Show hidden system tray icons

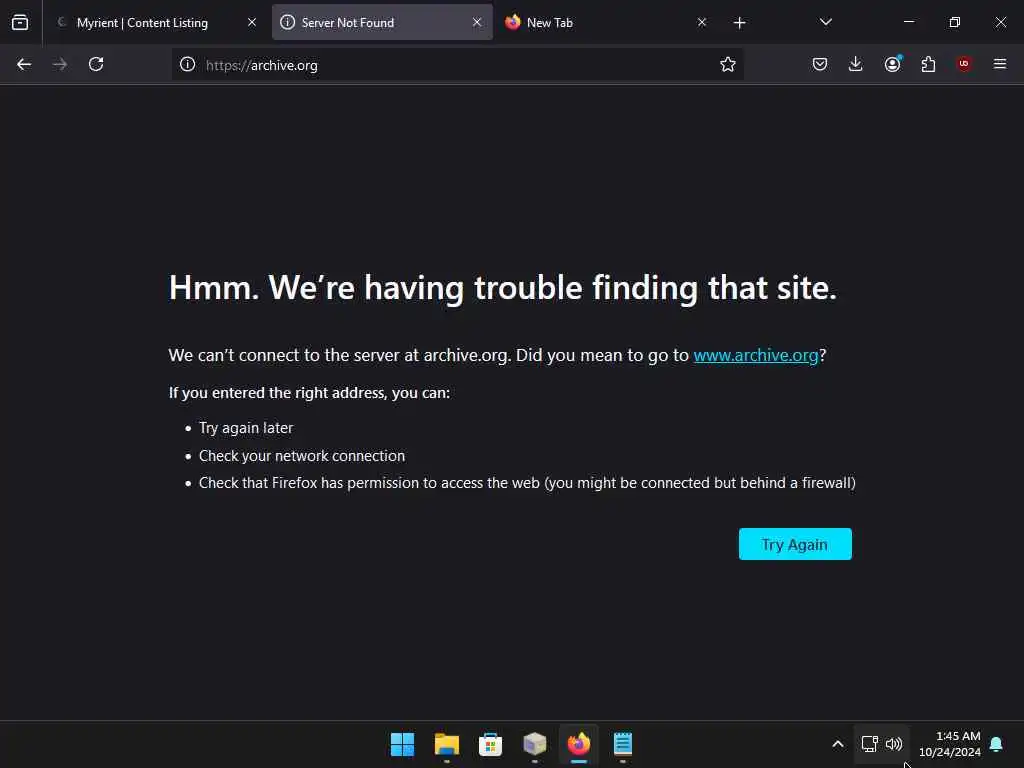838,744
